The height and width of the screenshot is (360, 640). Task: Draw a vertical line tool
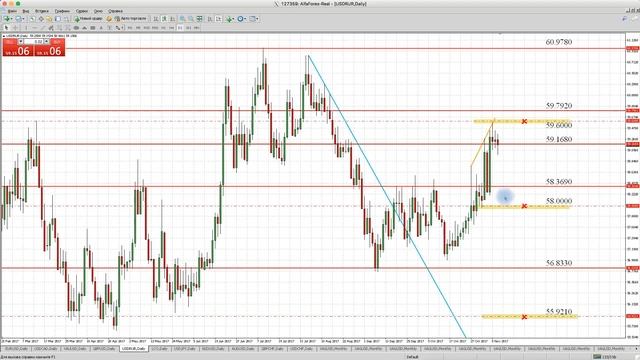(x=26, y=28)
